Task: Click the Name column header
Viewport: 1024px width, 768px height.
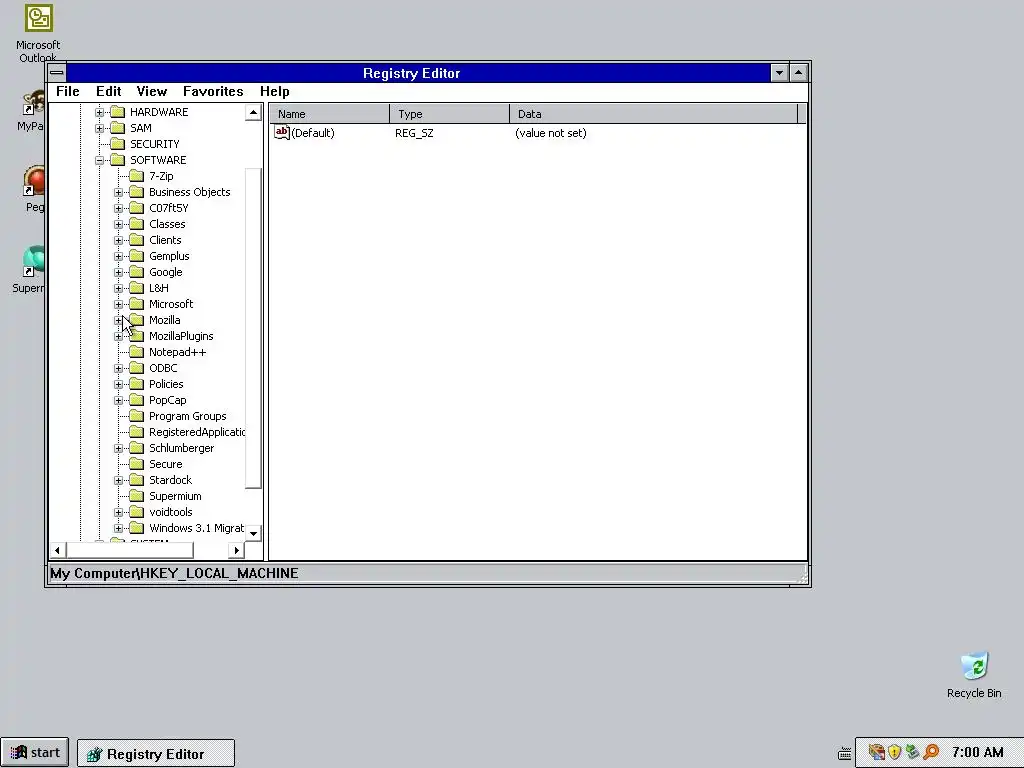Action: point(330,114)
